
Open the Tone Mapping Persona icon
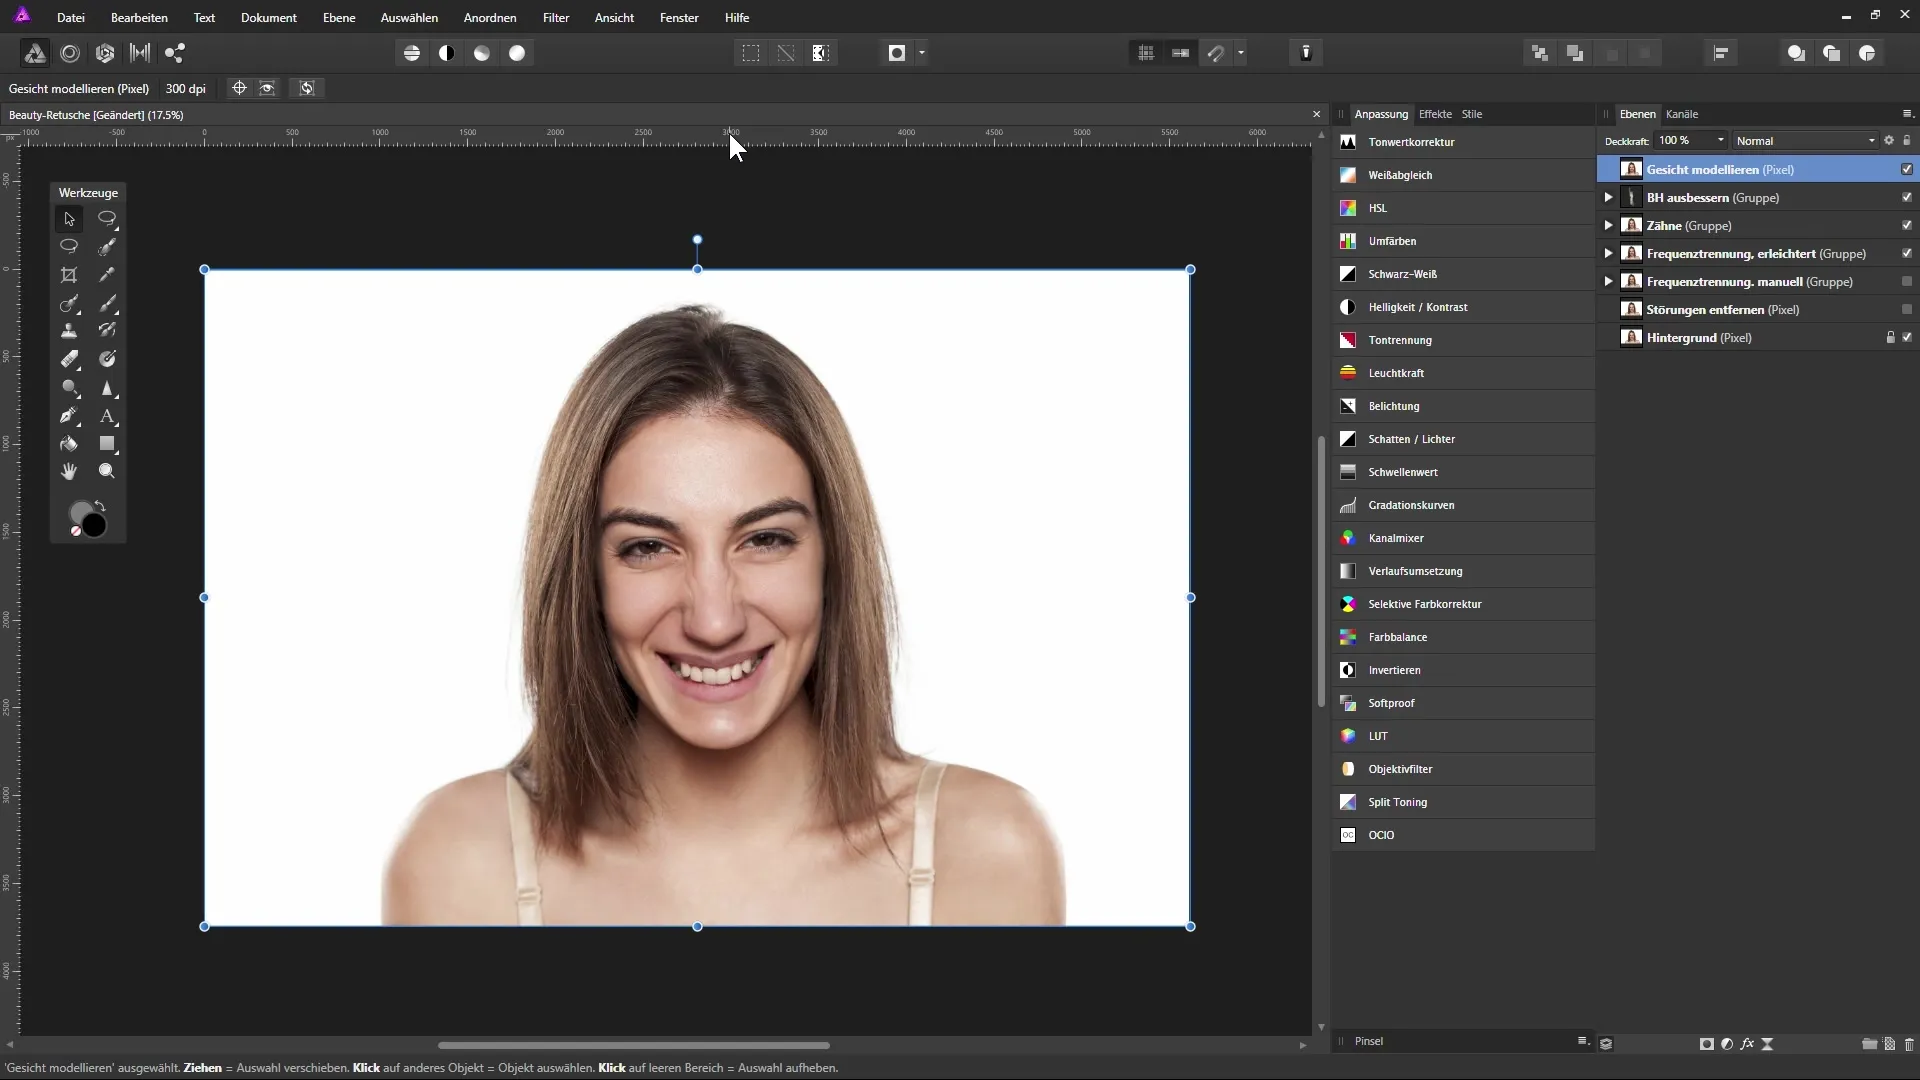pos(140,53)
